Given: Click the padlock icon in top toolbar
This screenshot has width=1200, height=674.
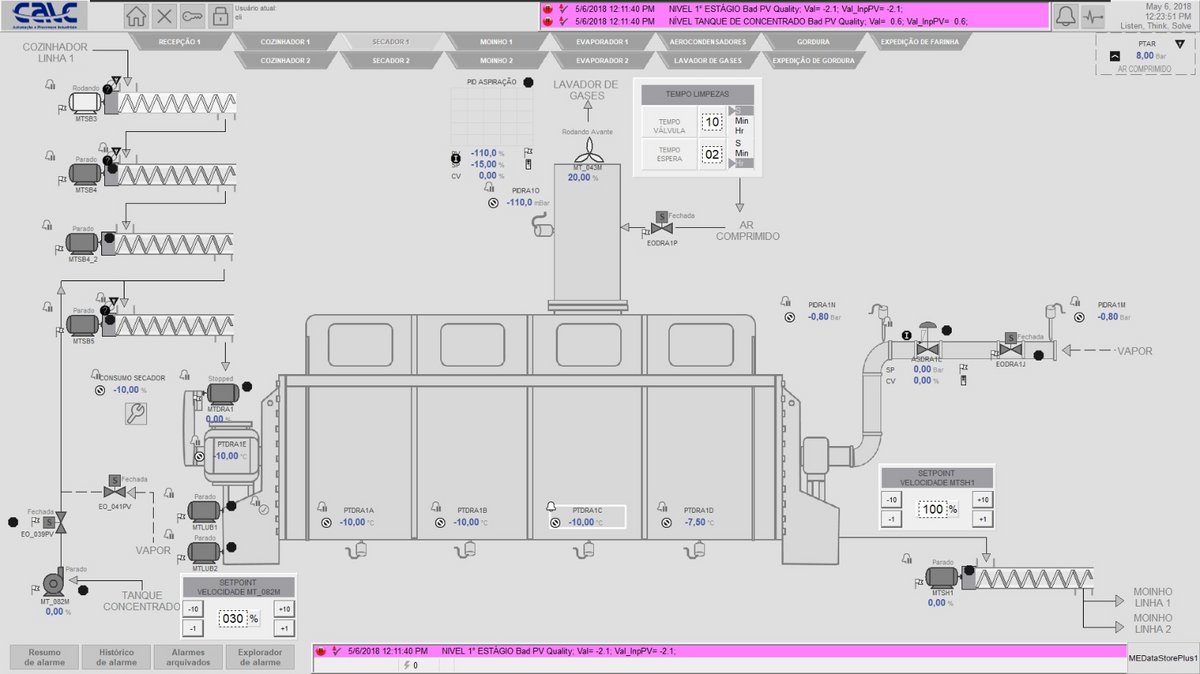Looking at the screenshot, I should (x=219, y=16).
